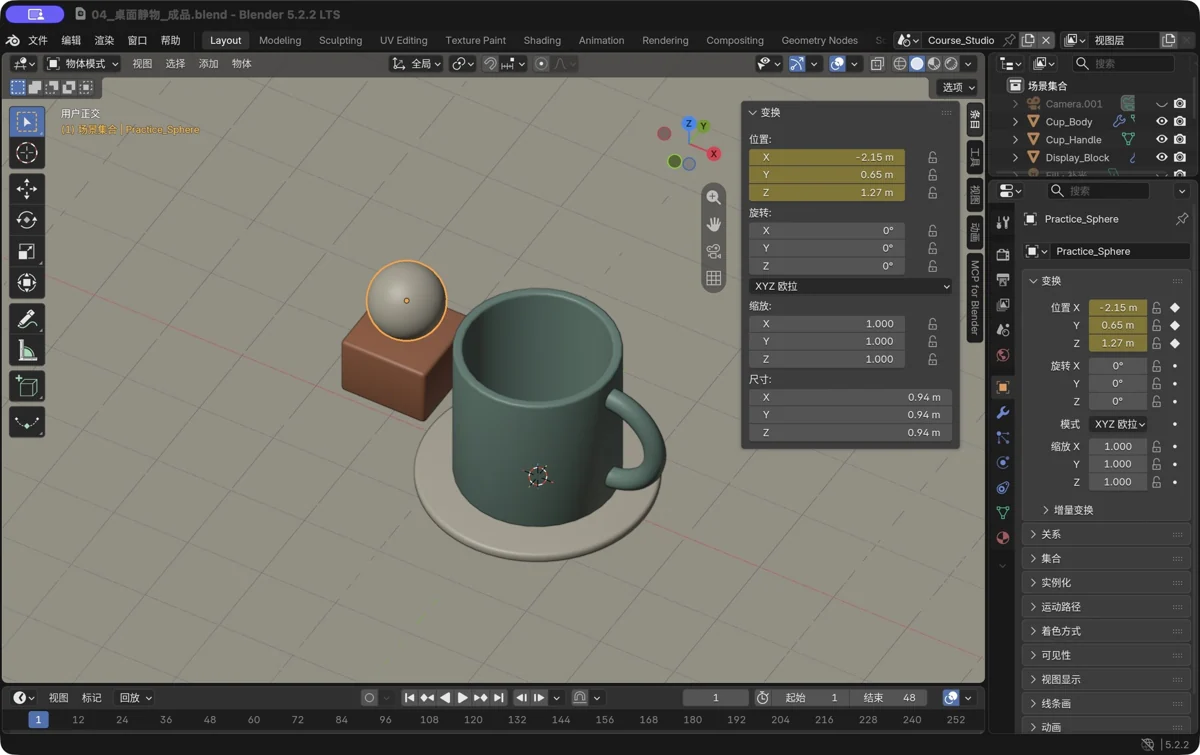The height and width of the screenshot is (755, 1200).
Task: Open the 添加 menu in the viewport header
Action: 208,64
